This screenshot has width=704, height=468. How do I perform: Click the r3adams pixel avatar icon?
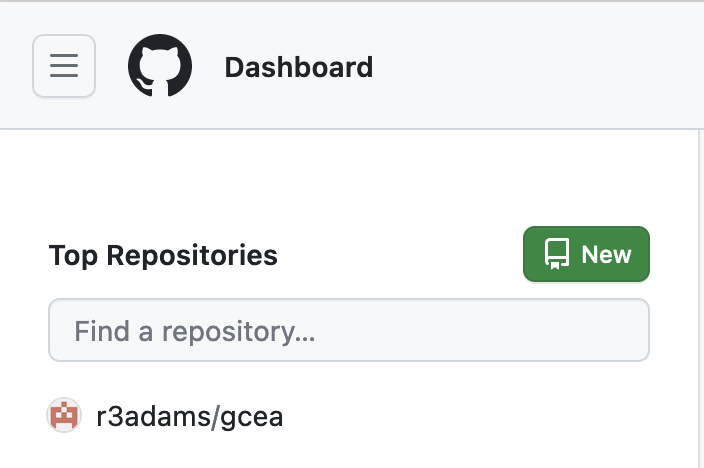pos(64,415)
